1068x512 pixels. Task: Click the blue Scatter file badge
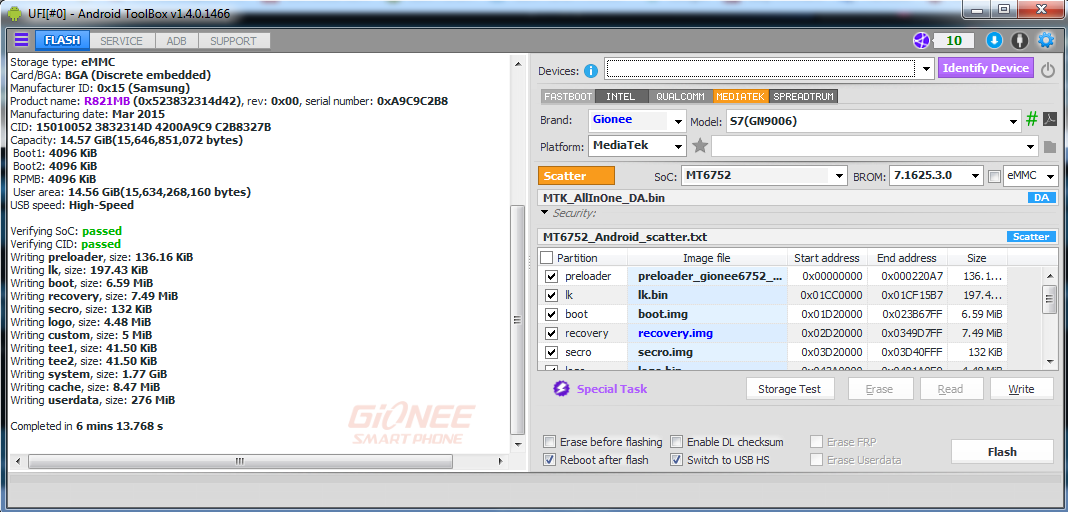point(1031,237)
